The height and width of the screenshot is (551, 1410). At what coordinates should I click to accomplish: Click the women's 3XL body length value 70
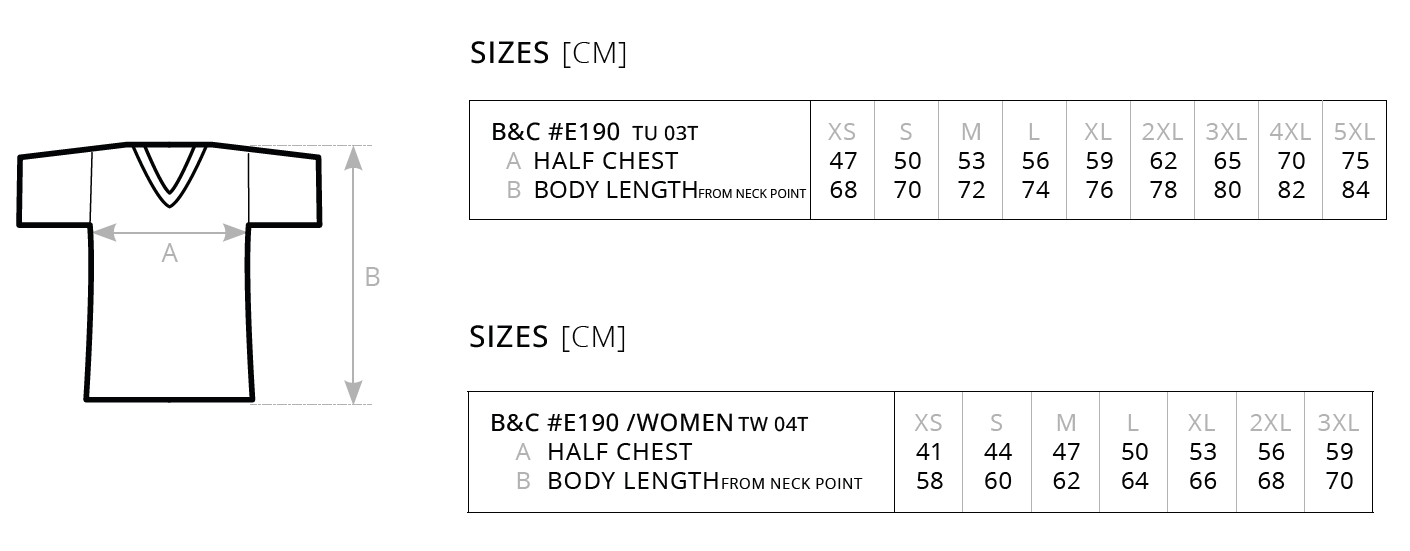pyautogui.click(x=1338, y=481)
